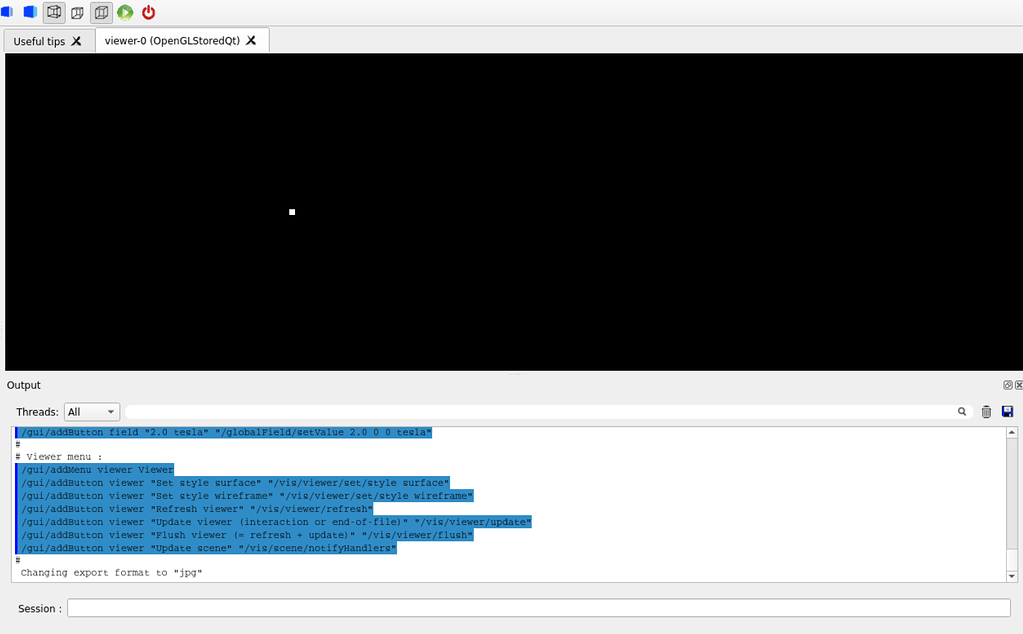Screen dimensions: 1023x634
Task: Click the partially hidden leftmost blue toolbar icon
Action: [x=6, y=13]
